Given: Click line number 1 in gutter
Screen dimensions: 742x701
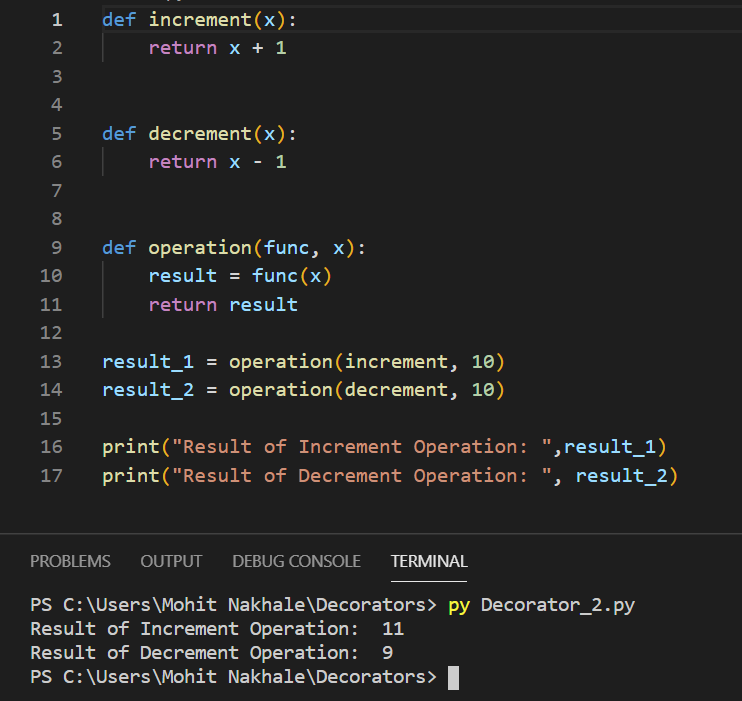Looking at the screenshot, I should 57,20.
